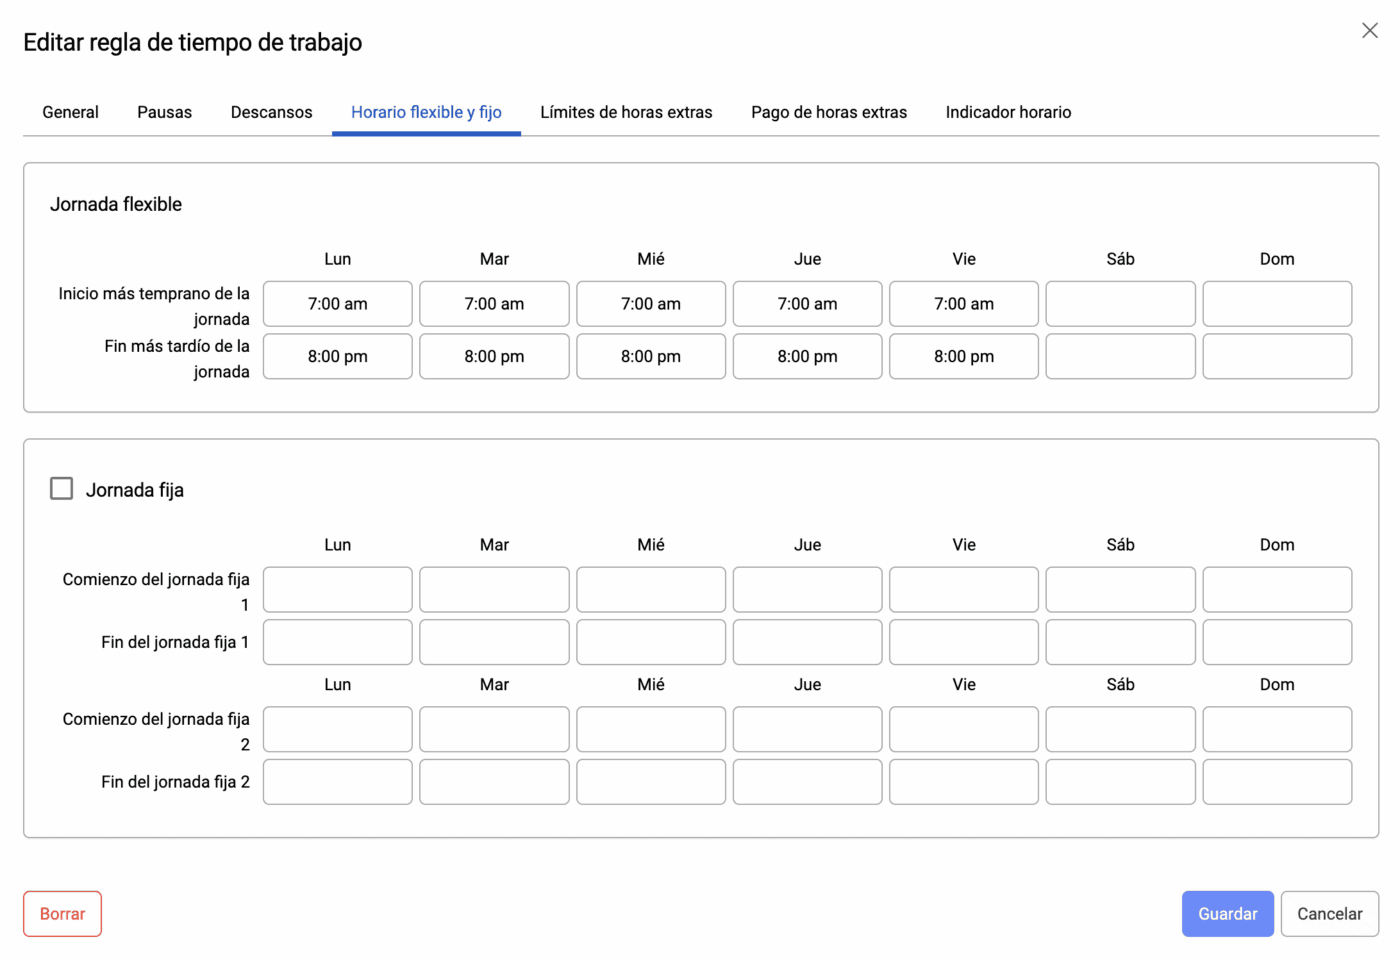Click Tuesday Fin del jornada fija 1 field
This screenshot has width=1400, height=960.
tap(494, 642)
